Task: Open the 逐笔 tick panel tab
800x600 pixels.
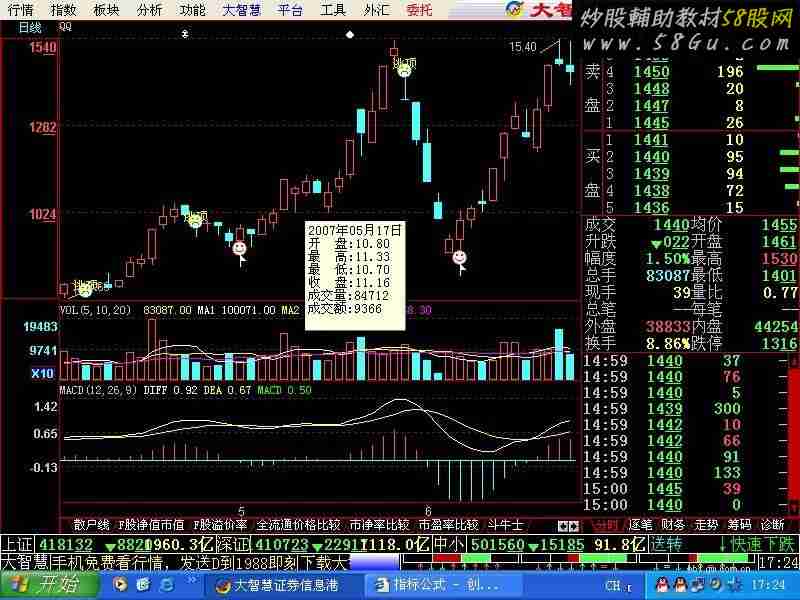Action: pos(640,524)
